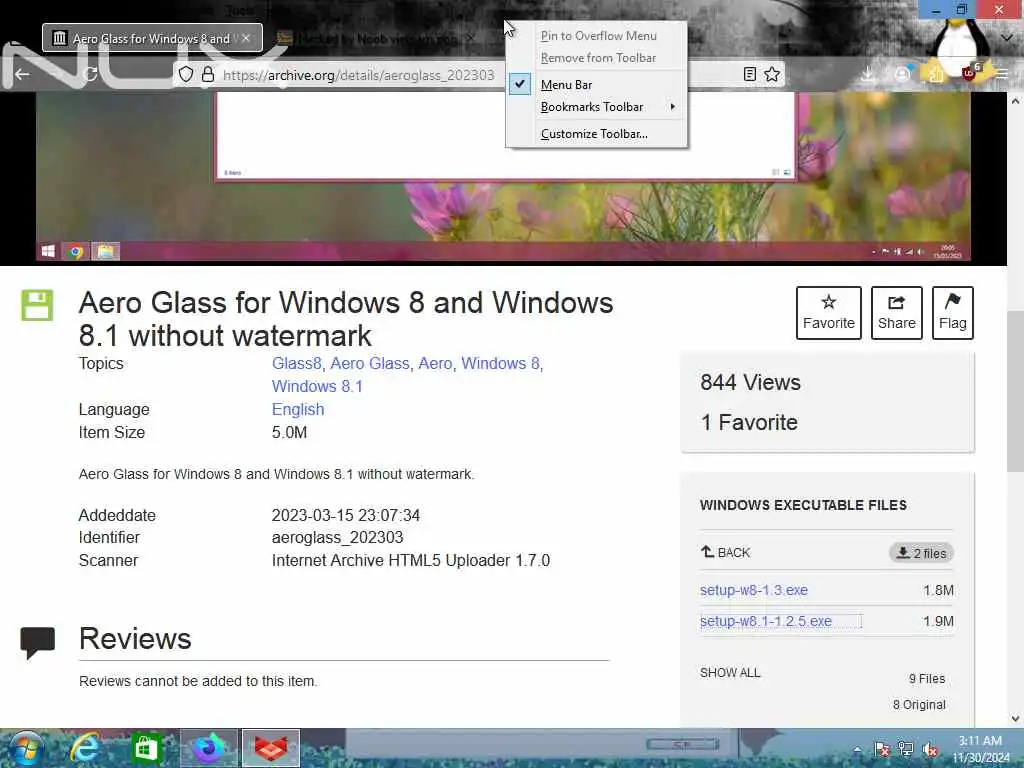Toggle reader view icon in address bar

(750, 74)
